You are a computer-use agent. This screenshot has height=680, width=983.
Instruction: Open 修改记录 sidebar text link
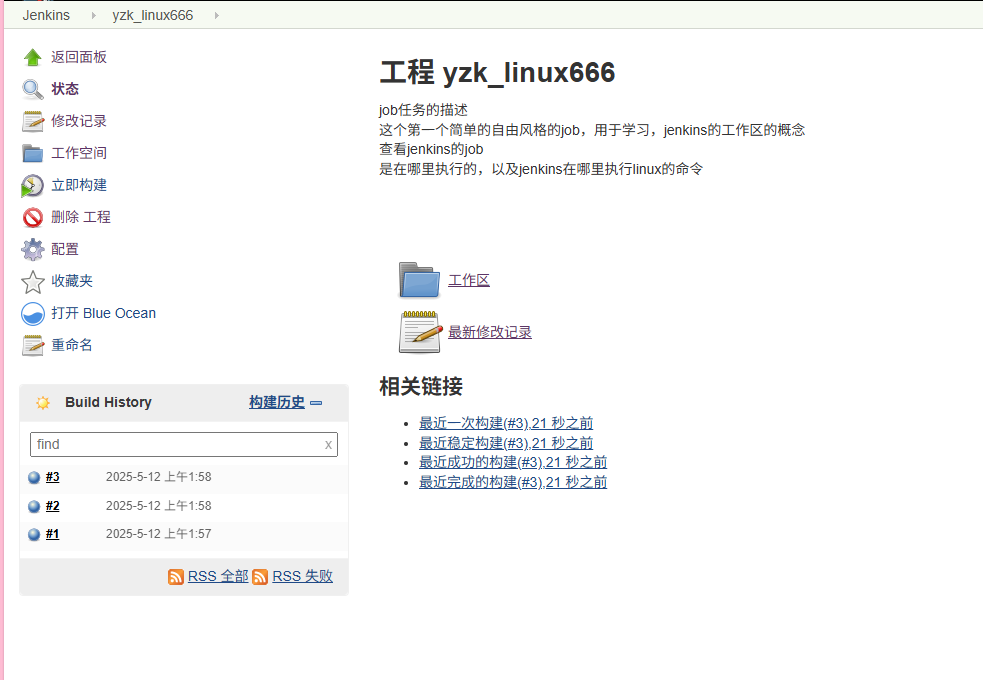coord(79,121)
